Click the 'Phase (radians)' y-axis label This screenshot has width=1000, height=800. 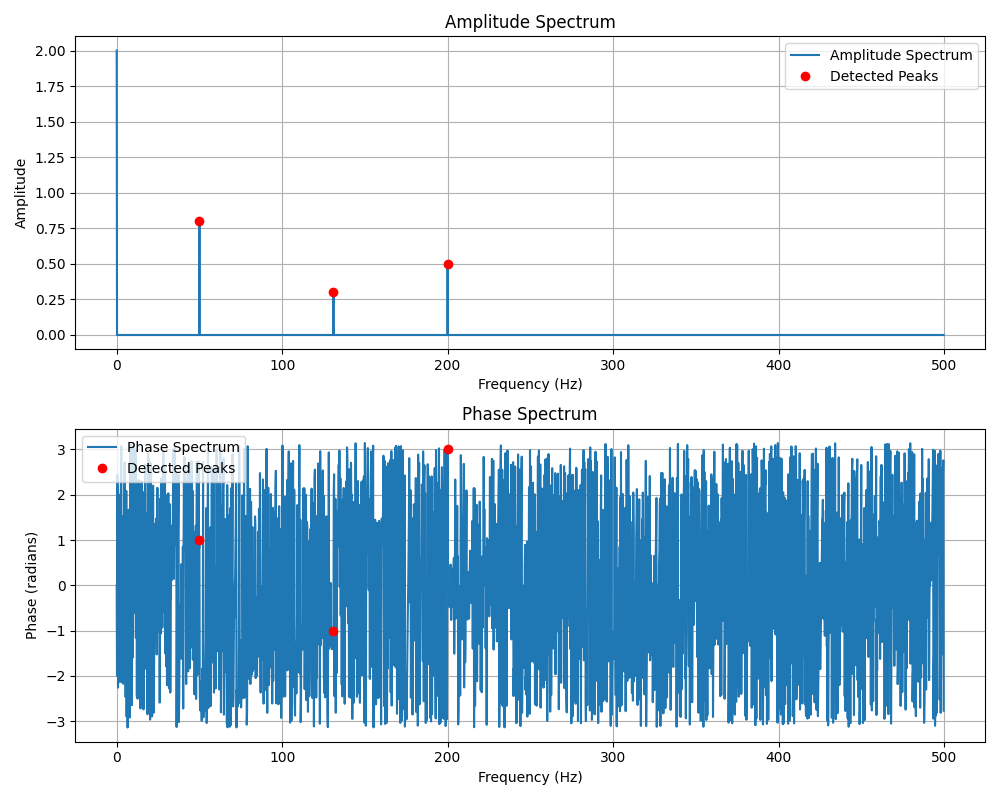[x=31, y=586]
